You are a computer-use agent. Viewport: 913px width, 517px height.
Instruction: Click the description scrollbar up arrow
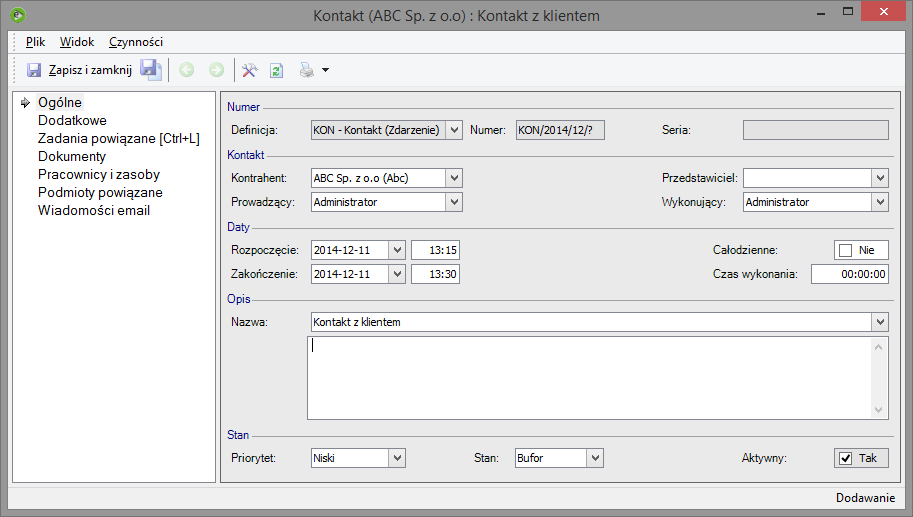pos(879,347)
